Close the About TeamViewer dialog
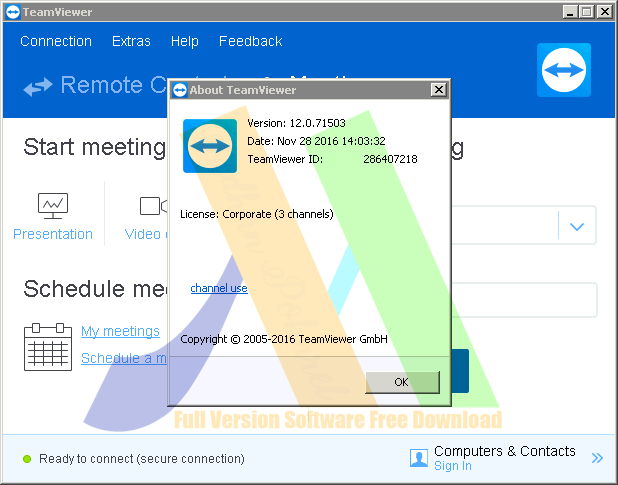Image resolution: width=618 pixels, height=485 pixels. pyautogui.click(x=438, y=90)
